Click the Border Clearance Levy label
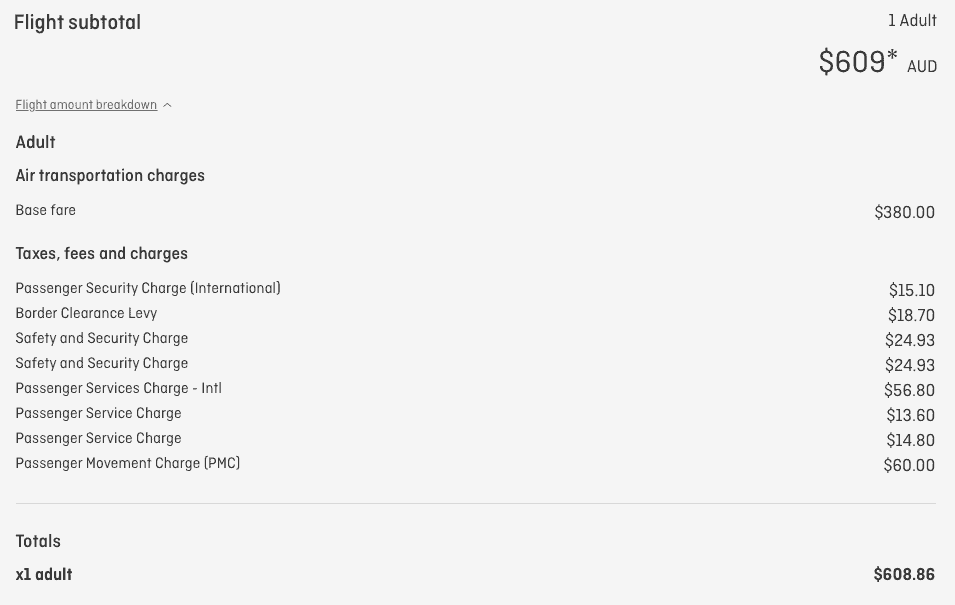Screen dimensions: 955x605 pyautogui.click(x=86, y=313)
